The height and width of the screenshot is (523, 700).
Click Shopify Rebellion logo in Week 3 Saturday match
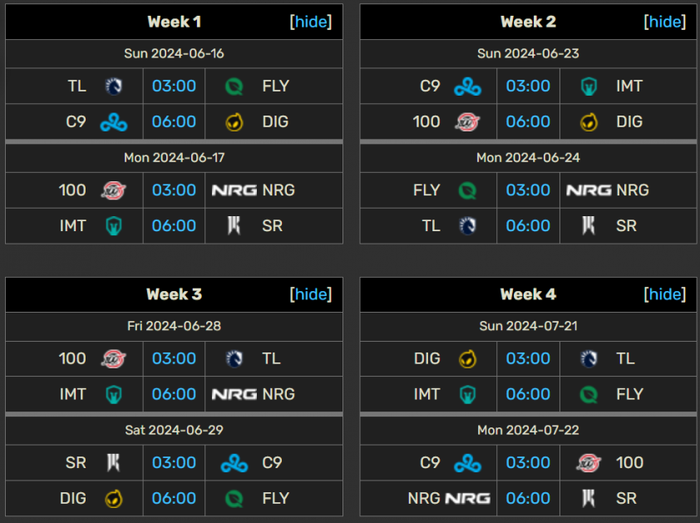click(x=113, y=463)
